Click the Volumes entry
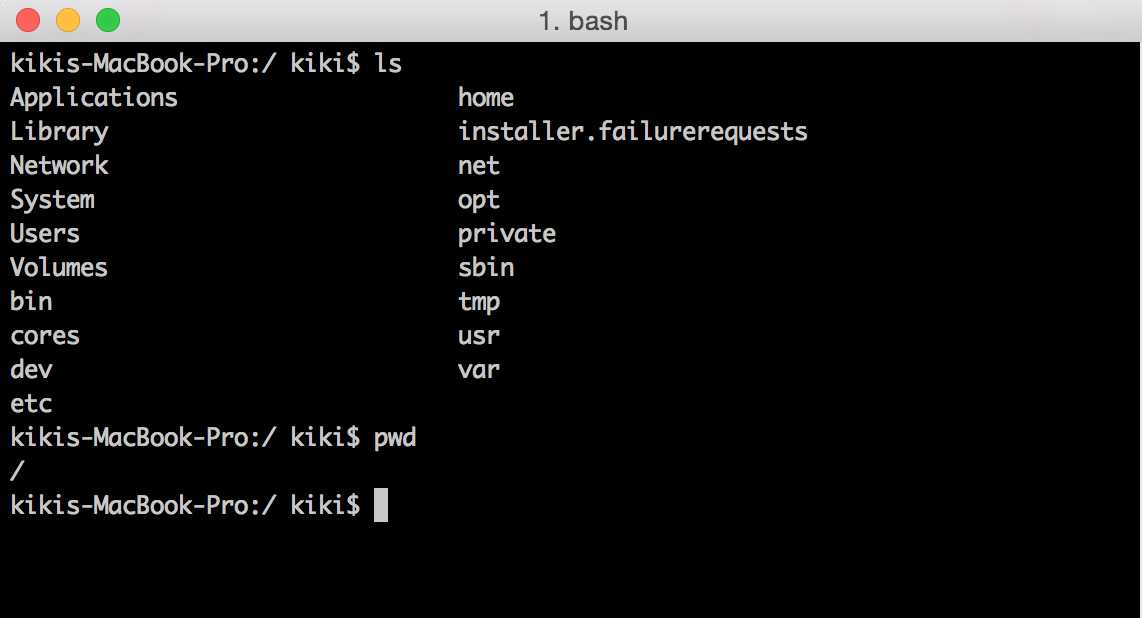Viewport: 1142px width, 618px height. [x=59, y=268]
